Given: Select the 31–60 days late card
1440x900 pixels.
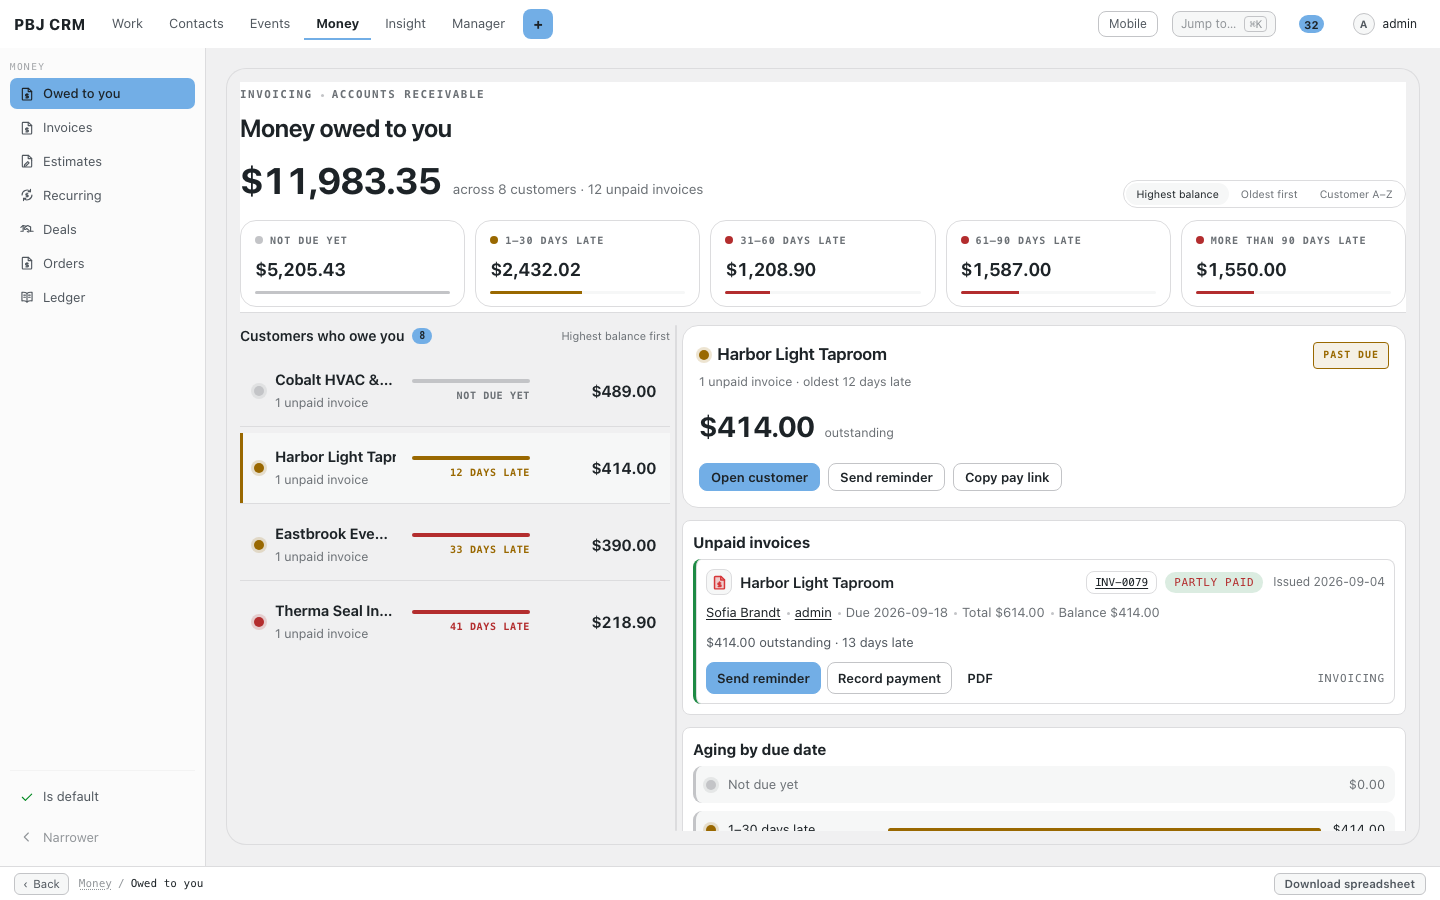Looking at the screenshot, I should pos(822,263).
